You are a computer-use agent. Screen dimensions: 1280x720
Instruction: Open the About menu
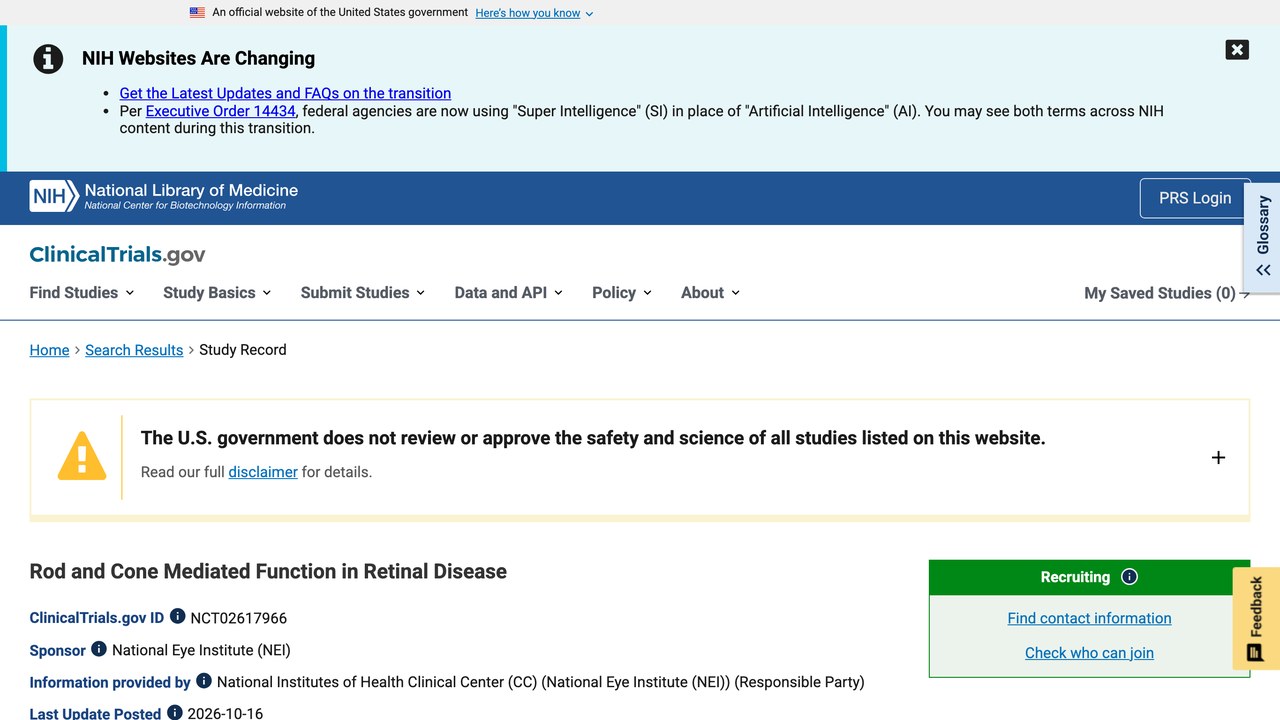click(710, 293)
